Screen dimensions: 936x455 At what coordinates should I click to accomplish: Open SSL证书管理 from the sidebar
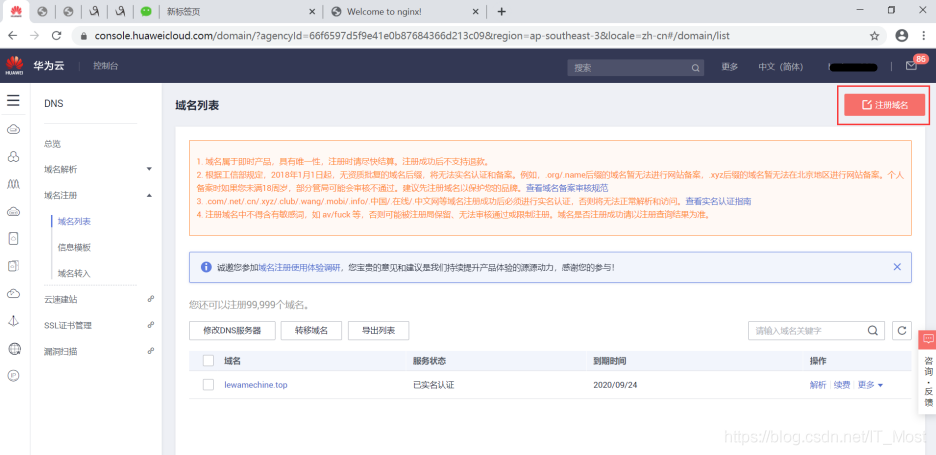(x=68, y=325)
